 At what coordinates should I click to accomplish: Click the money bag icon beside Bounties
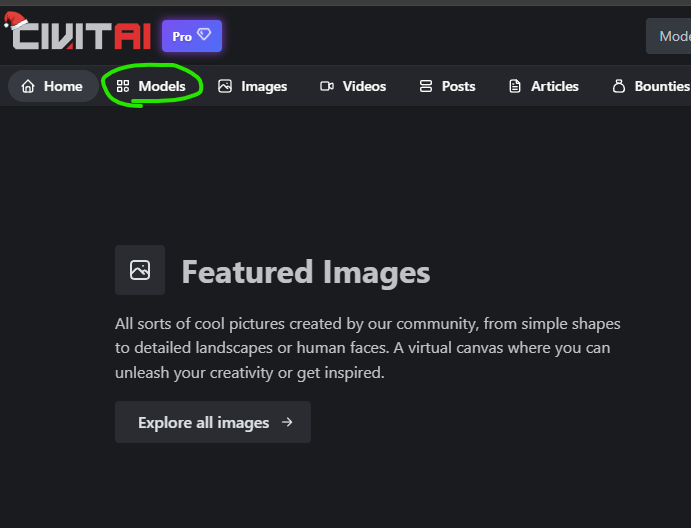(618, 86)
